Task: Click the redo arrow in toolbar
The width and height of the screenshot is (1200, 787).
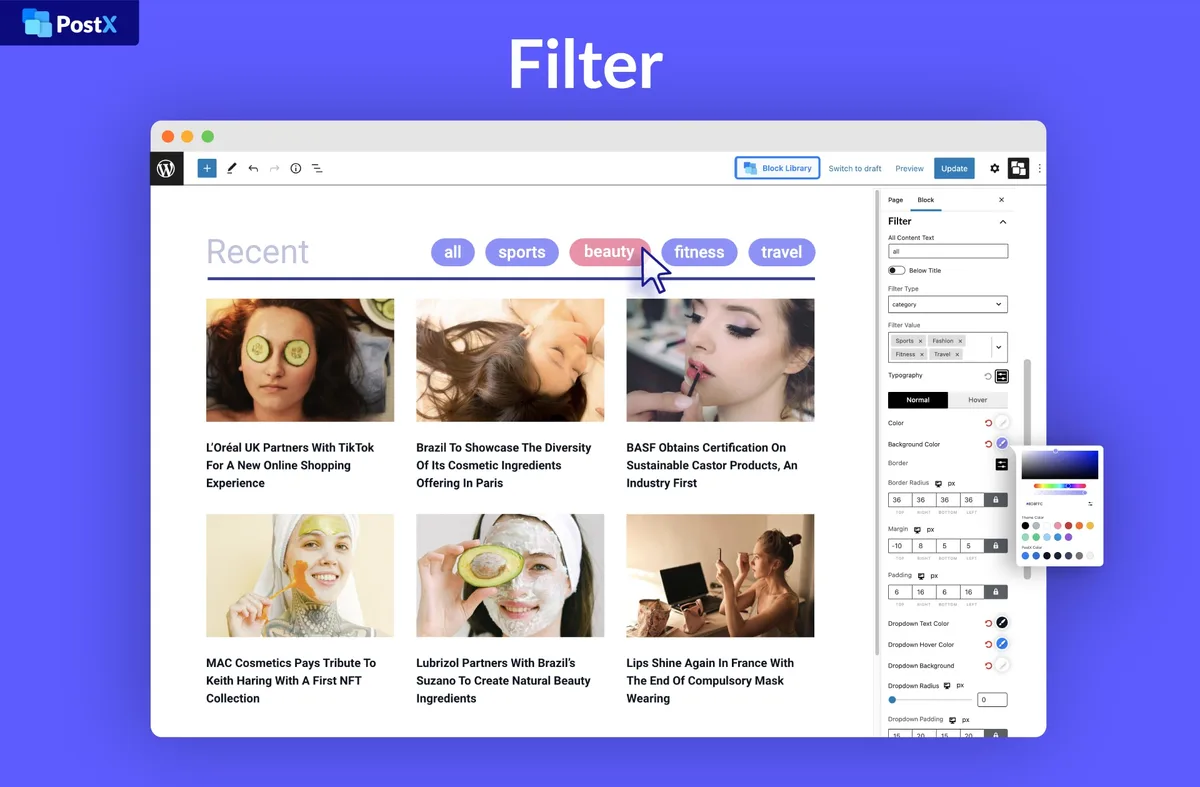Action: point(275,168)
